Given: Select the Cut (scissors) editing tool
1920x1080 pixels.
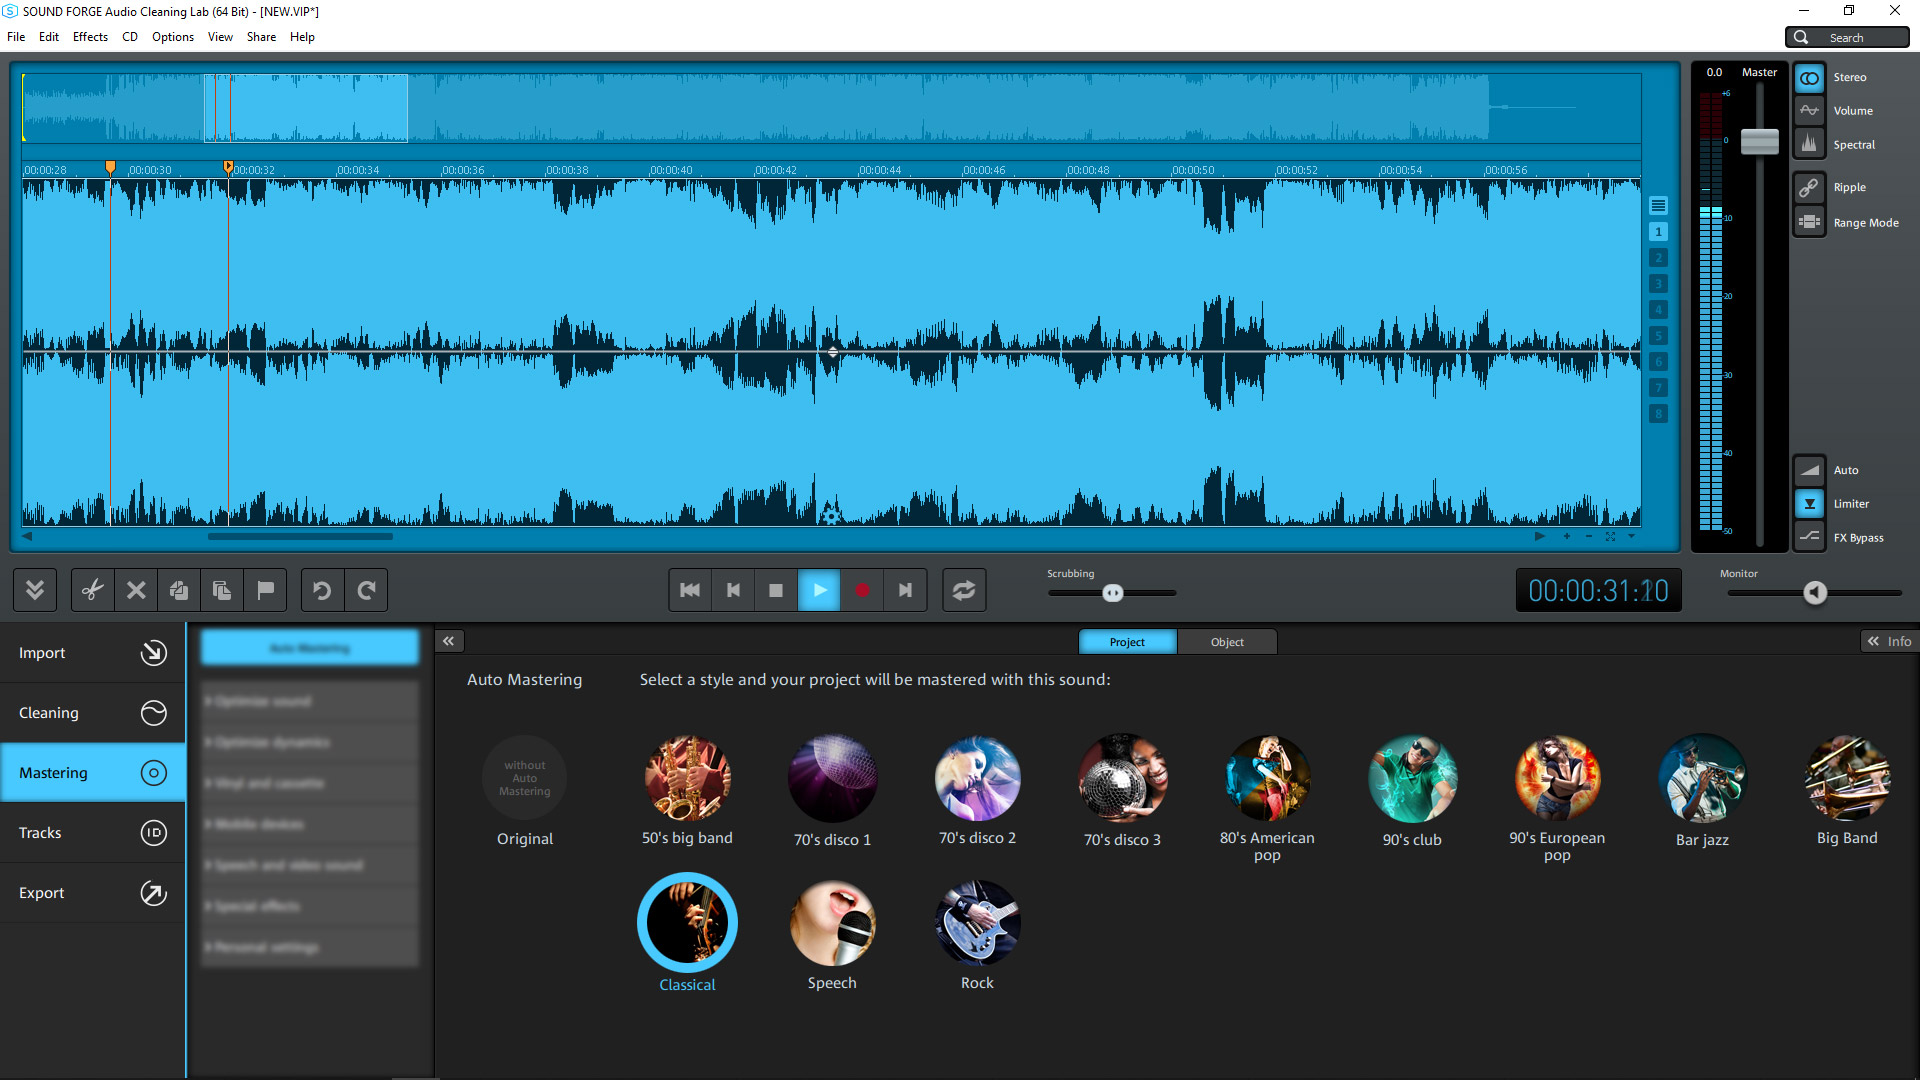Looking at the screenshot, I should 92,590.
